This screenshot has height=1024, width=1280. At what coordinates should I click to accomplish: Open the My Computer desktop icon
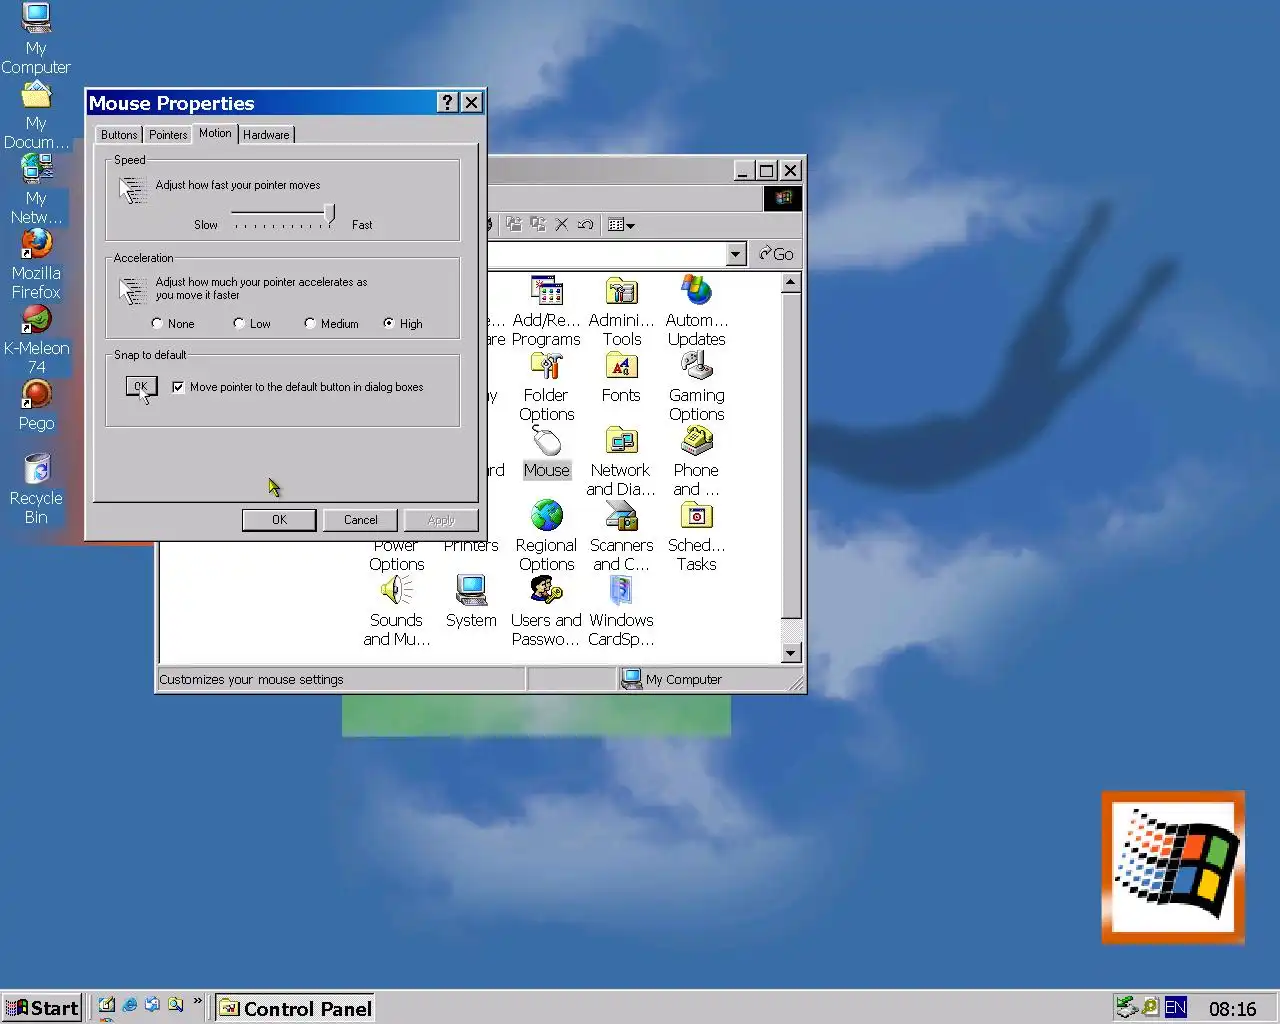[36, 39]
